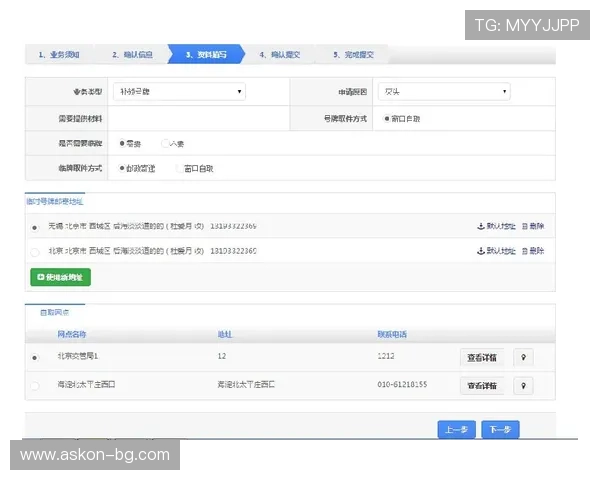Viewport: 600px width, 480px height.
Task: Select 海淀北太平庄西口 pickup point radio
Action: pyautogui.click(x=35, y=386)
